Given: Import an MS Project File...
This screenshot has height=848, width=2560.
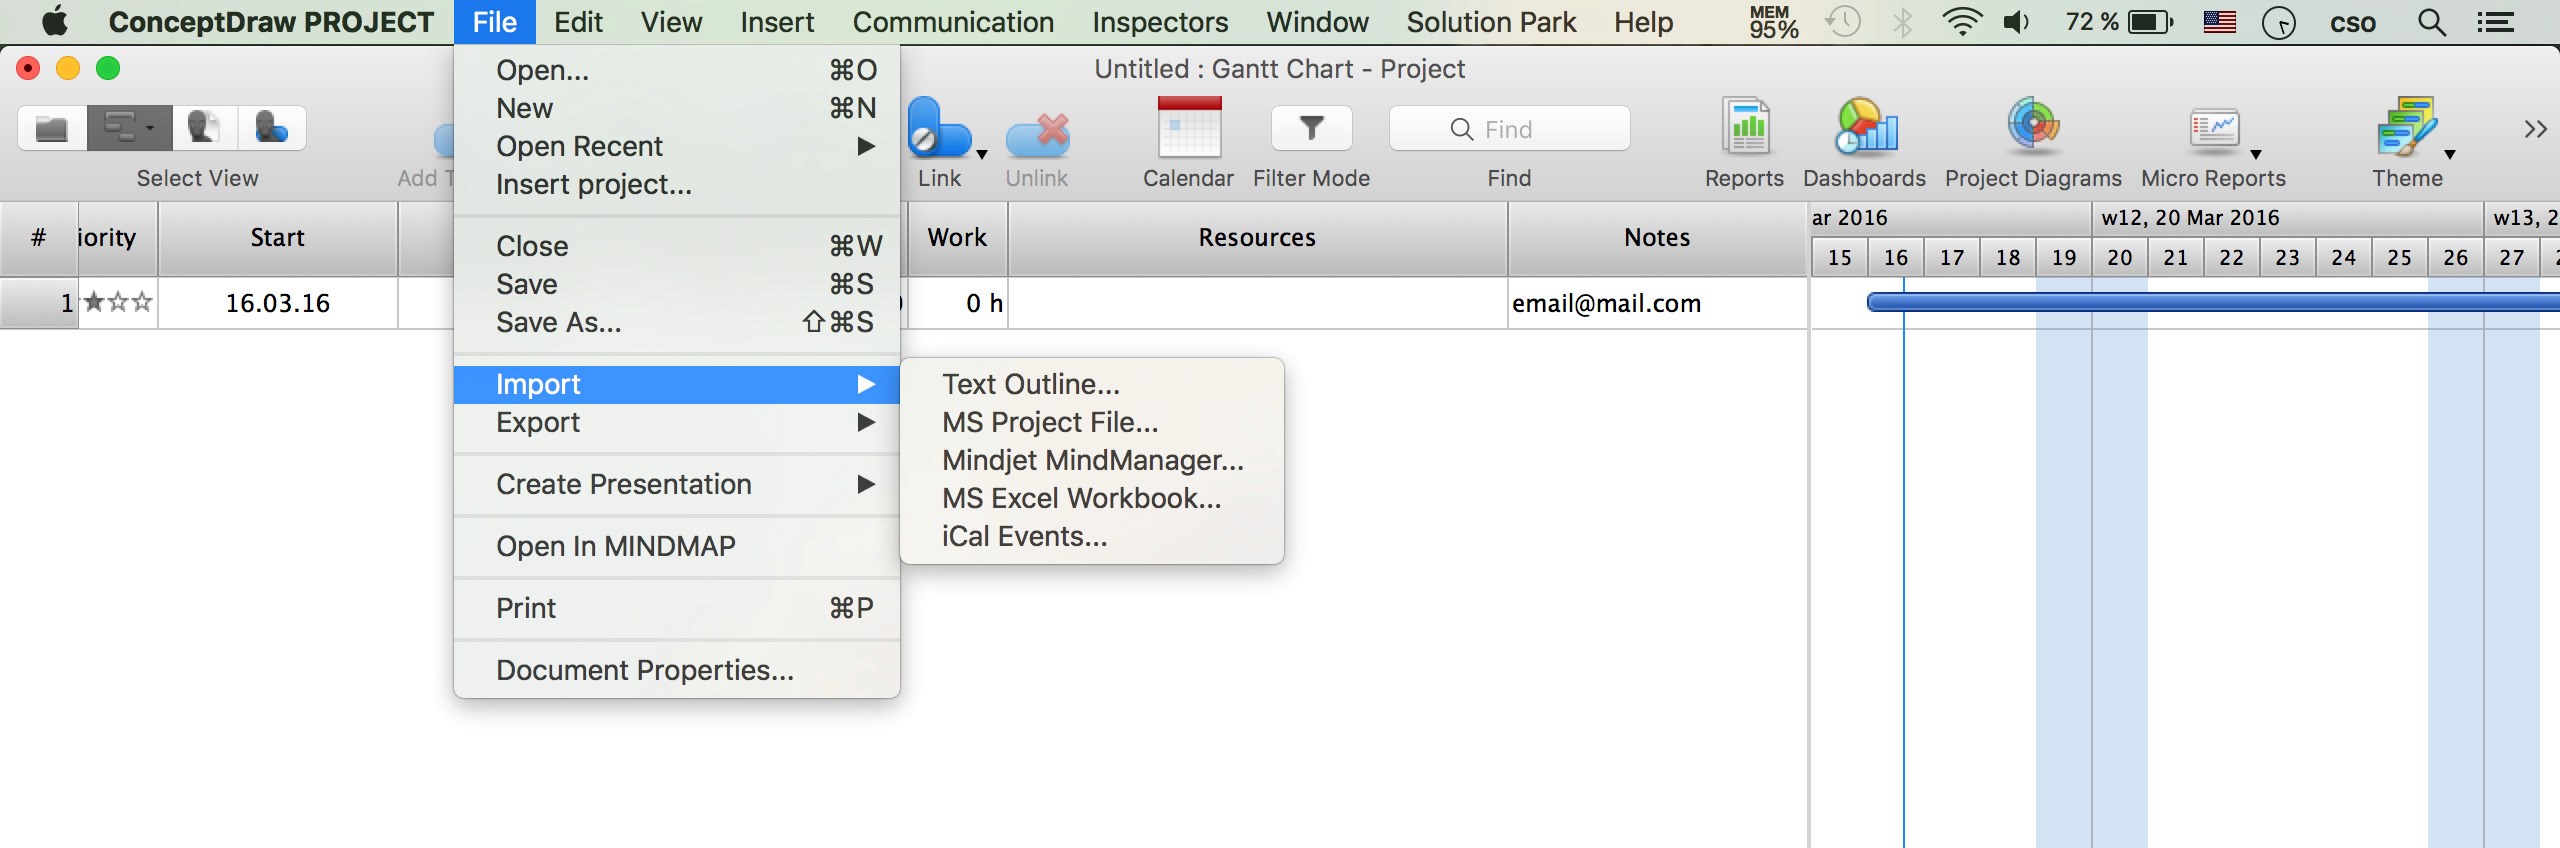Looking at the screenshot, I should 1092,422.
